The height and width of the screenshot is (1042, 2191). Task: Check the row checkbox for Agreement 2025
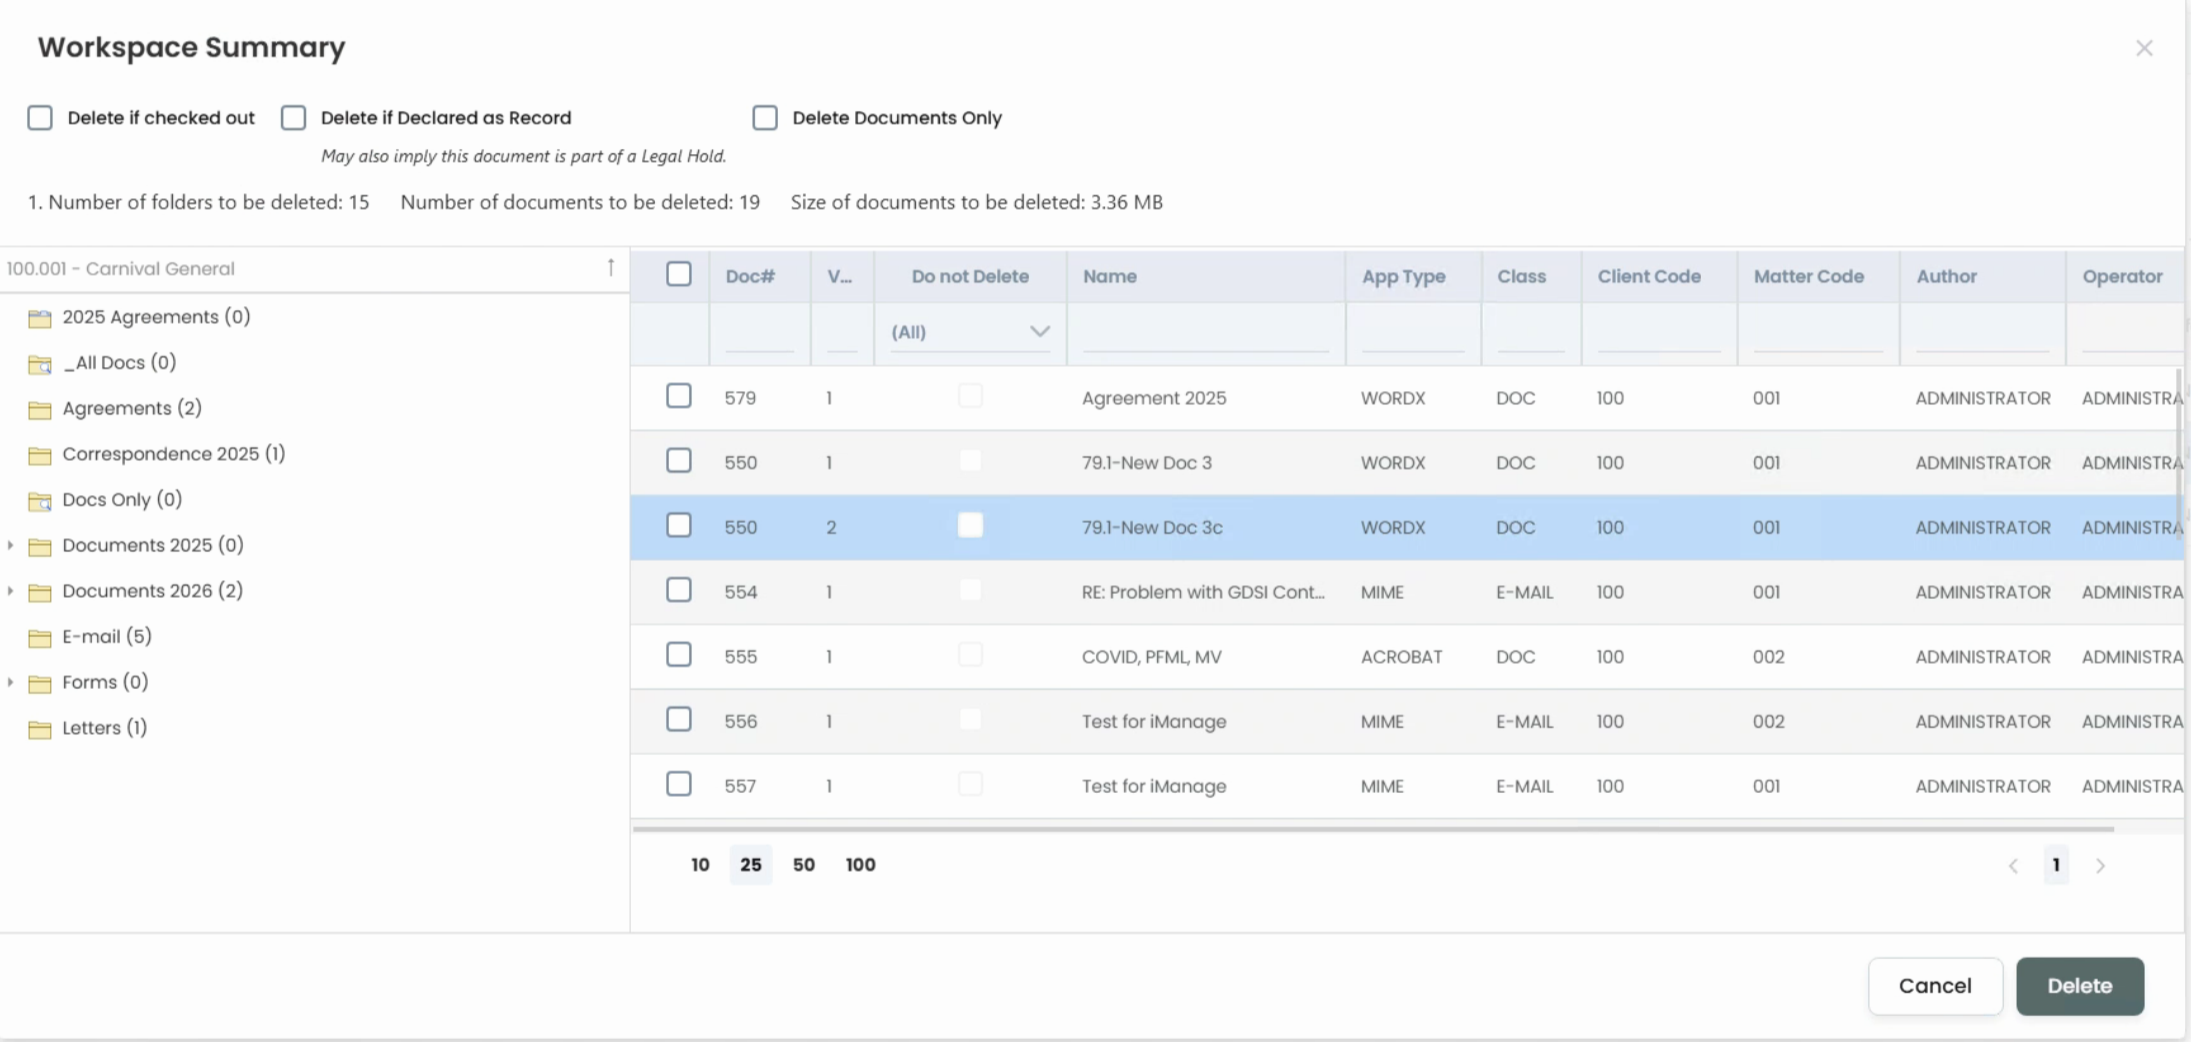(679, 396)
